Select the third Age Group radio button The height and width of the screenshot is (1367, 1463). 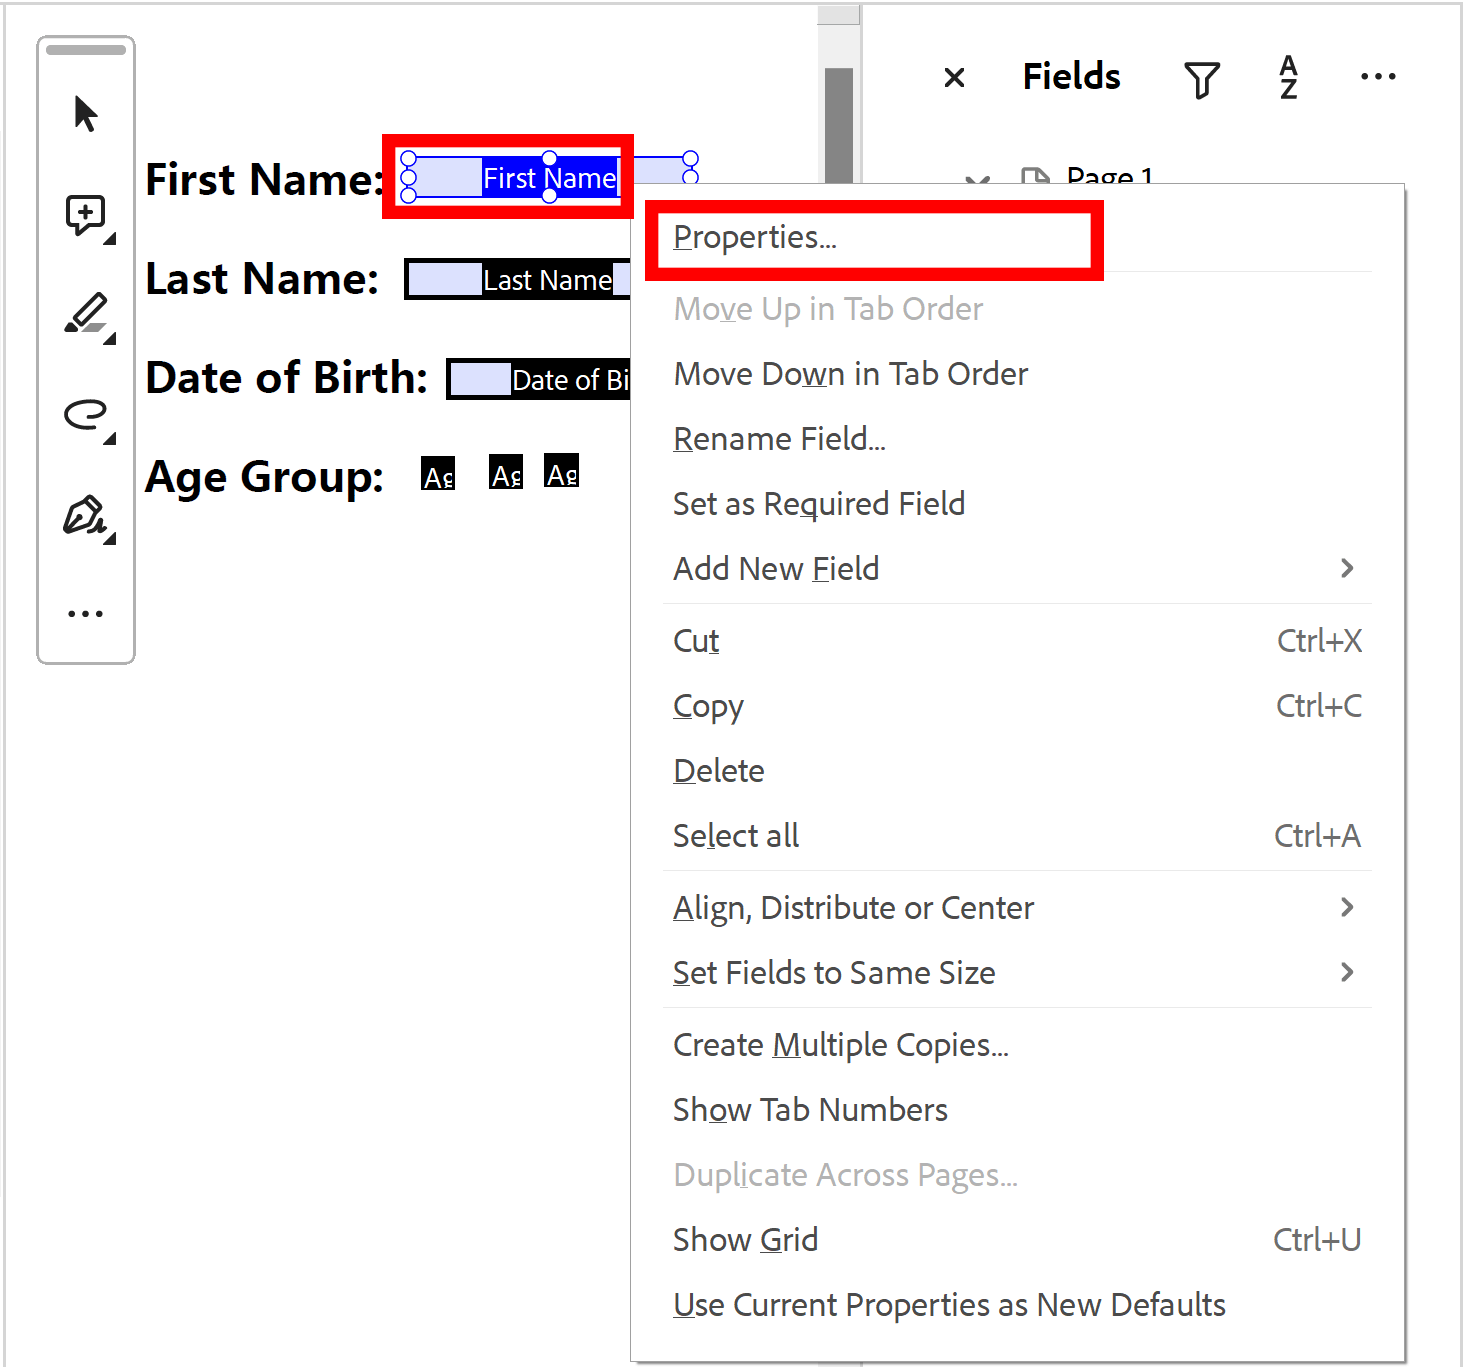tap(562, 472)
